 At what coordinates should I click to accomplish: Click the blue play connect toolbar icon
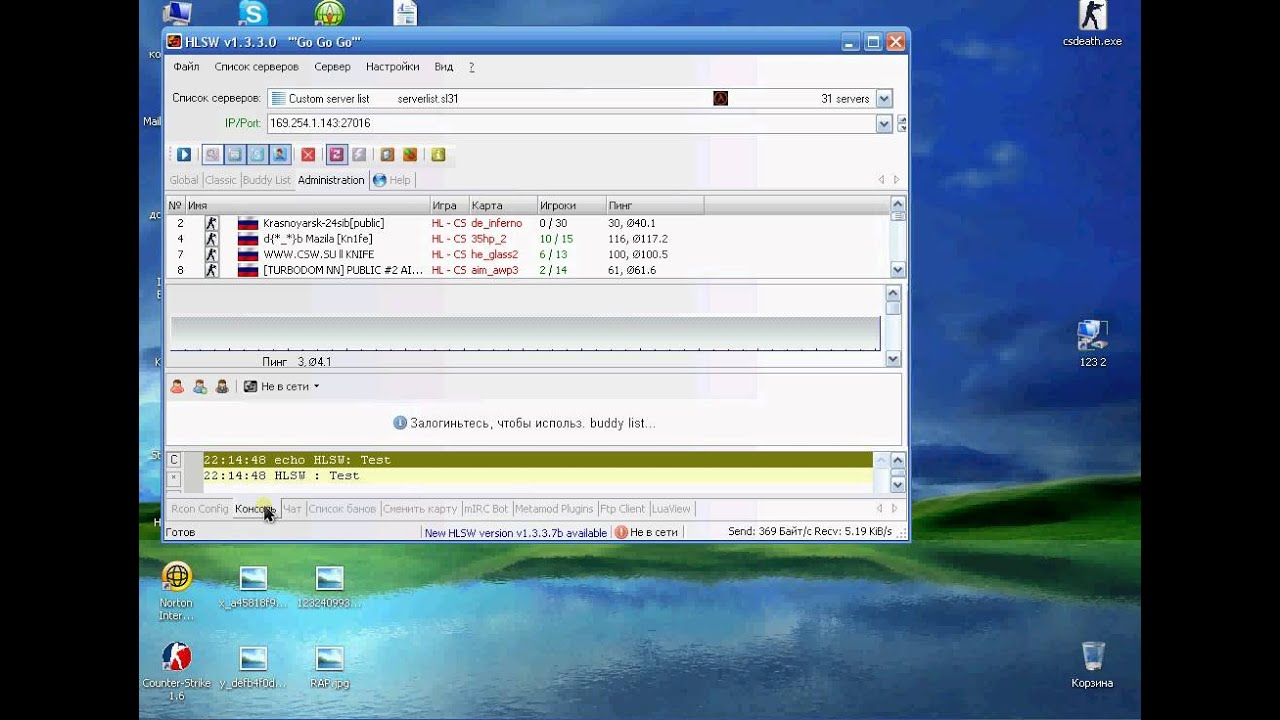[184, 155]
